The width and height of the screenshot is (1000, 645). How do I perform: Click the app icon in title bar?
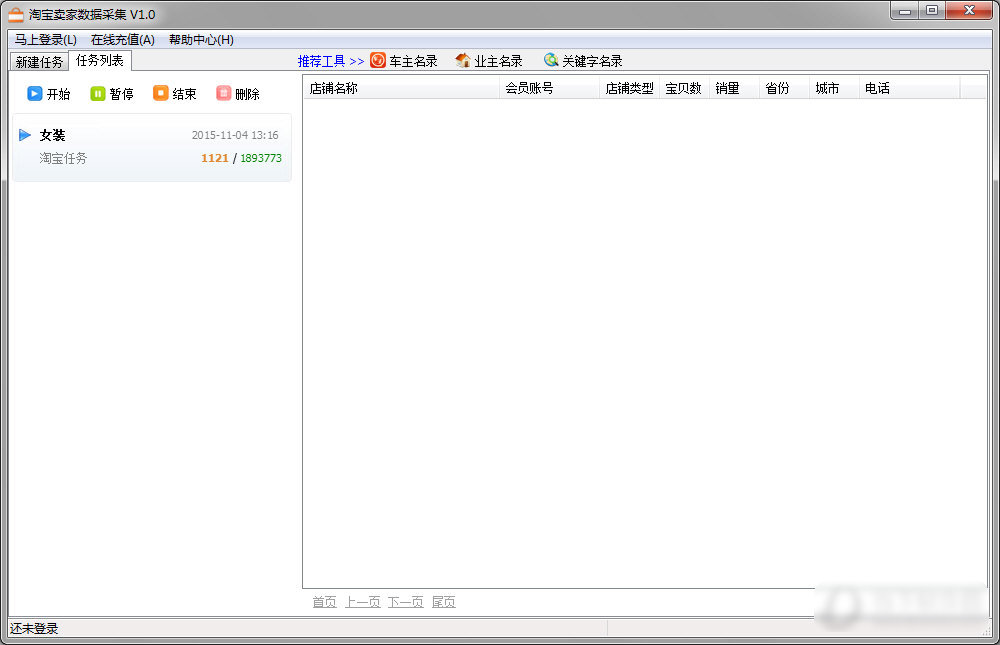[x=15, y=14]
